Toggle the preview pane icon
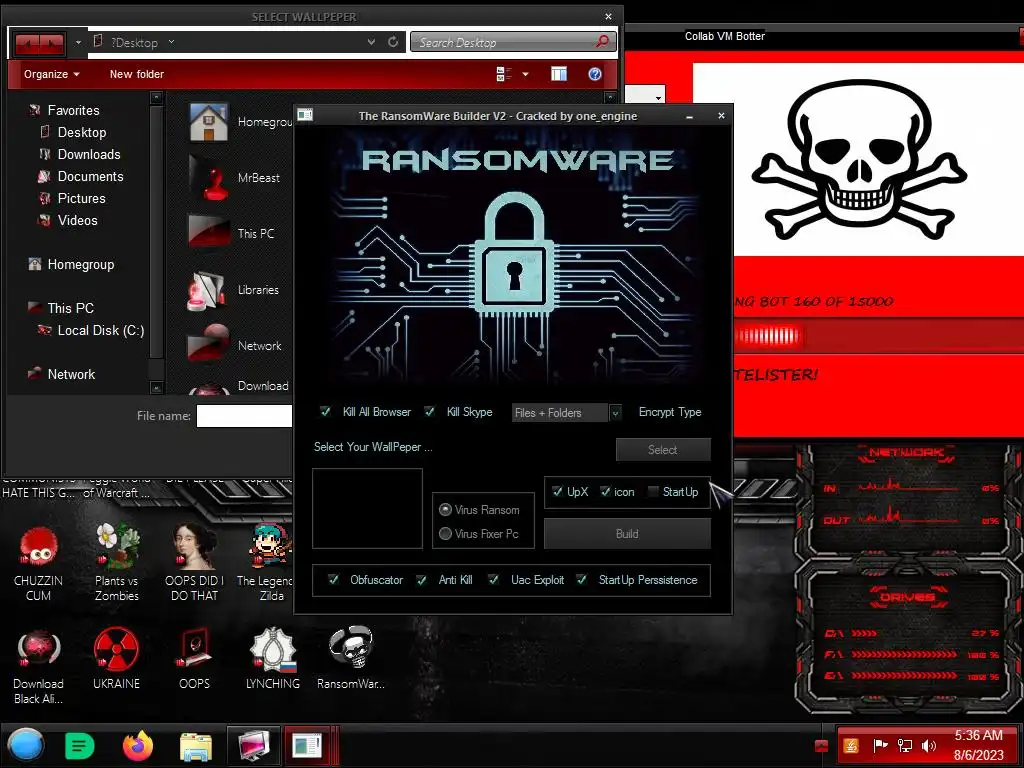The image size is (1024, 768). coord(559,74)
